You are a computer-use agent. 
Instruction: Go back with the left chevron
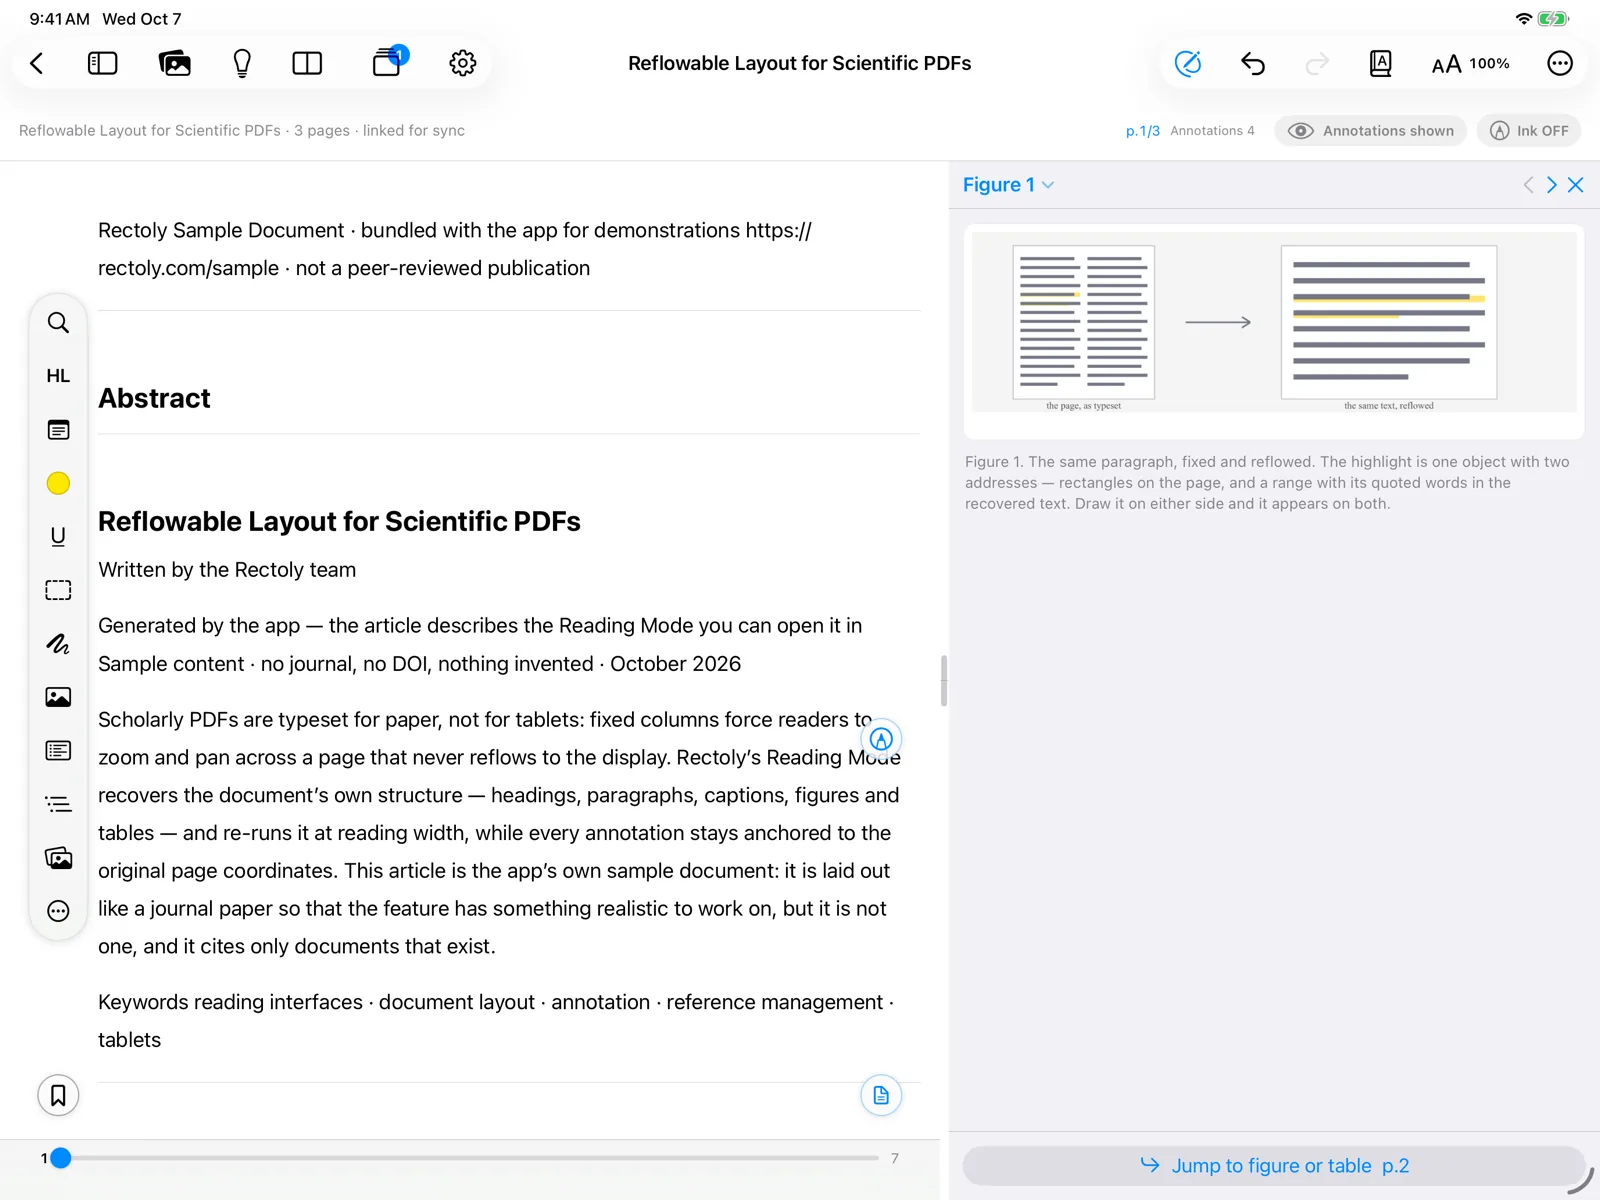pyautogui.click(x=37, y=64)
